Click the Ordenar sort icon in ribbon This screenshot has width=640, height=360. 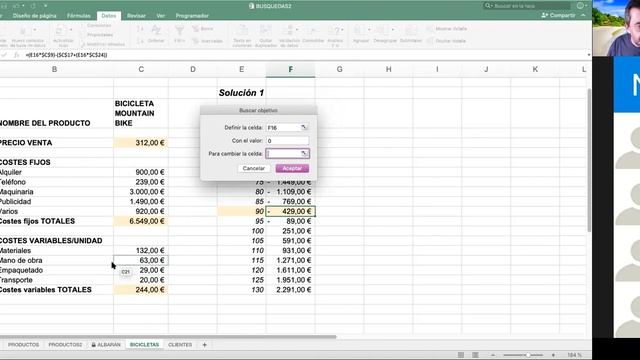pos(156,30)
